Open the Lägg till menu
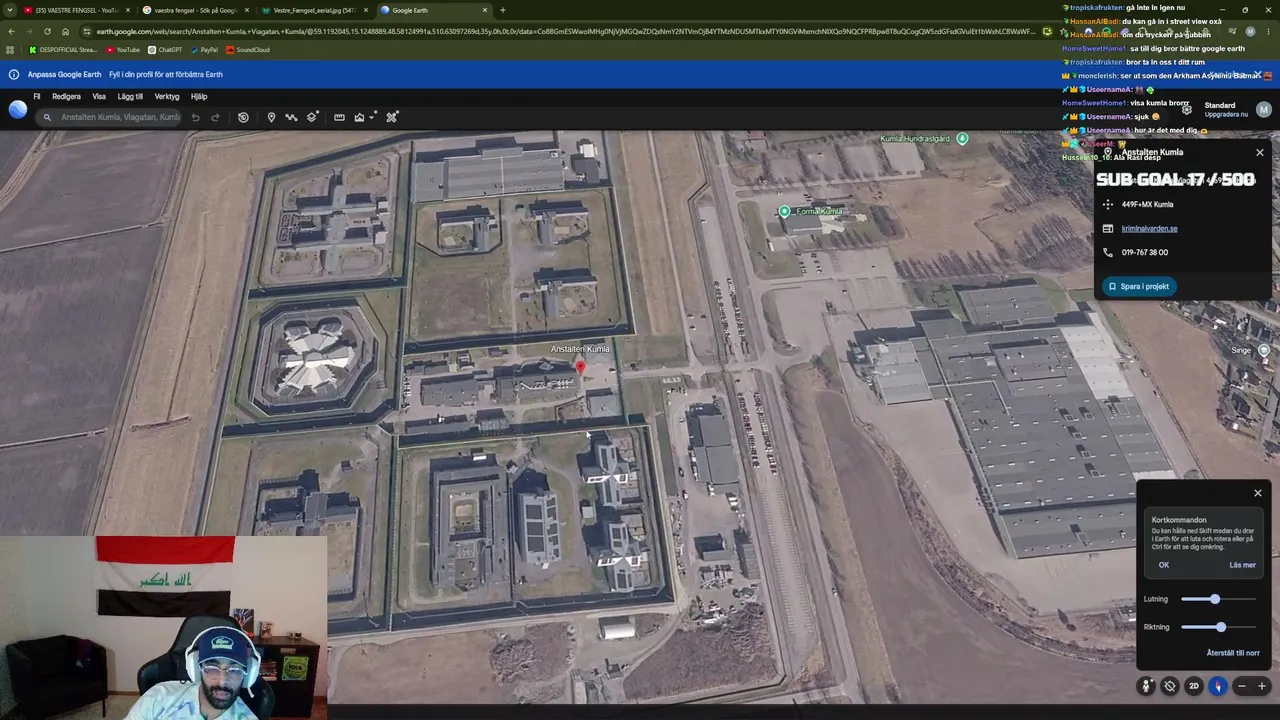The width and height of the screenshot is (1280, 720). (130, 96)
